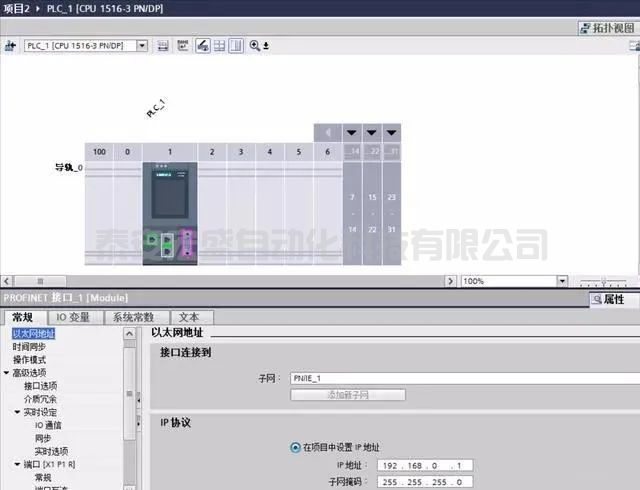640x490 pixels.
Task: Select rack slot header 6
Action: [x=328, y=152]
